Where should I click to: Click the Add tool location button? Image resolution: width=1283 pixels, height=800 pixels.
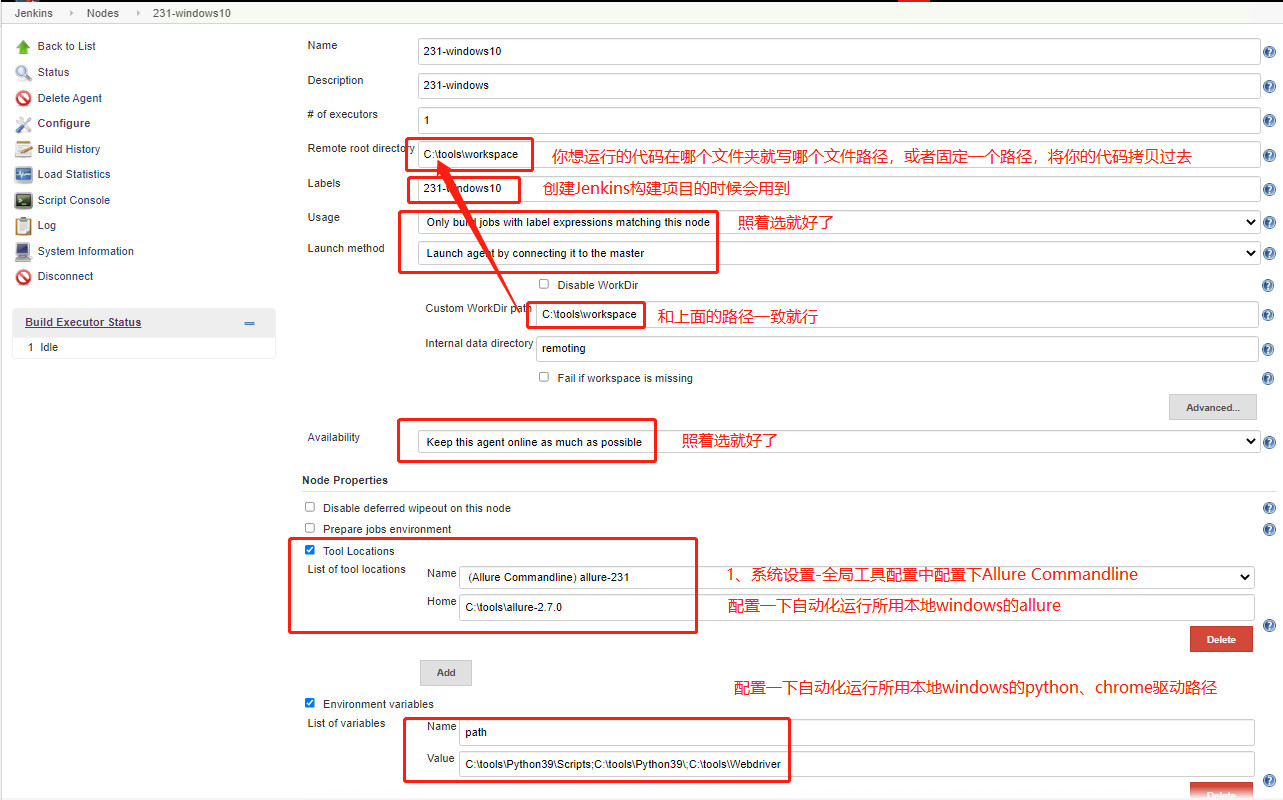(x=446, y=673)
